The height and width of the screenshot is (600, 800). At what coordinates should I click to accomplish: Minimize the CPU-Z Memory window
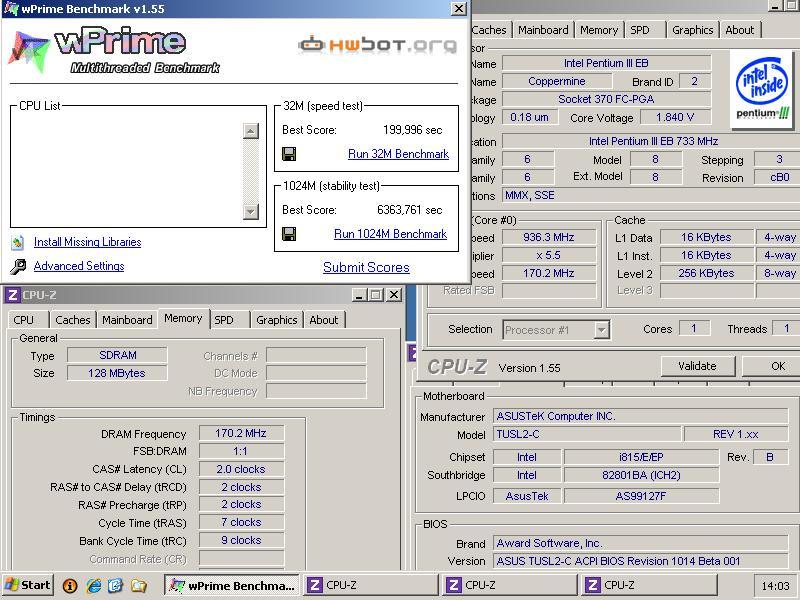click(359, 295)
